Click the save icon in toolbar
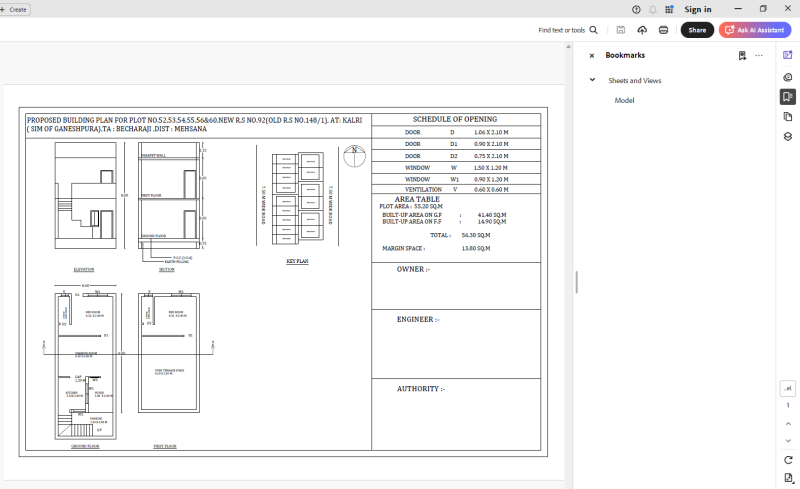This screenshot has width=800, height=489. [621, 30]
